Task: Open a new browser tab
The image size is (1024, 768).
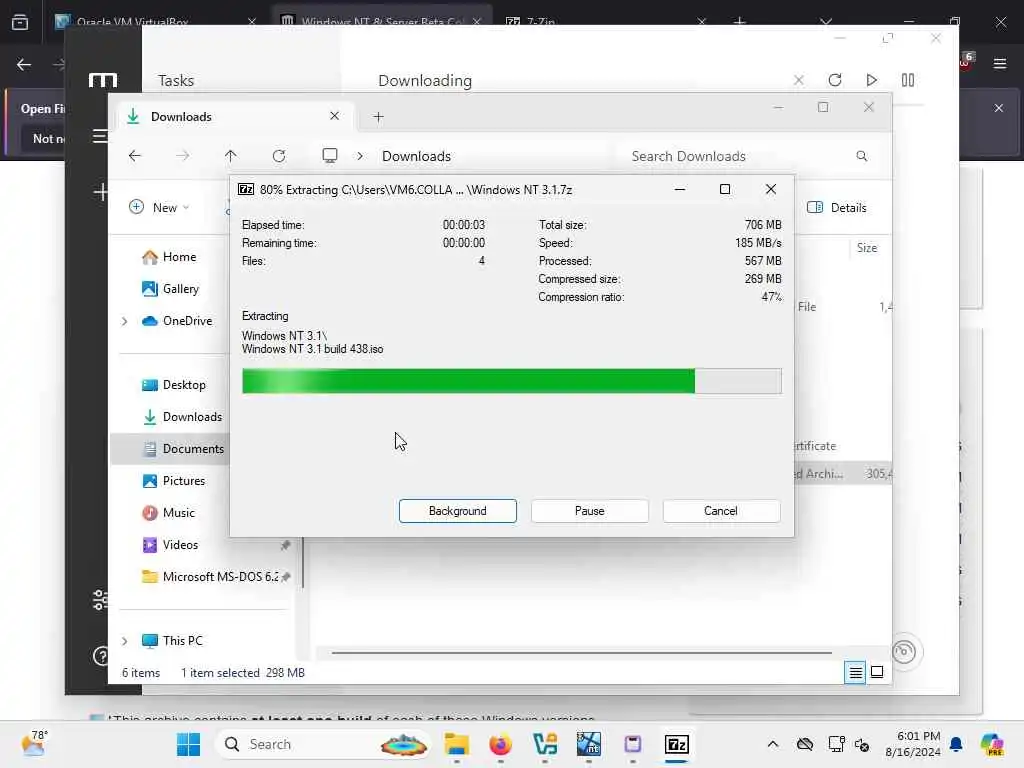Action: click(x=739, y=22)
